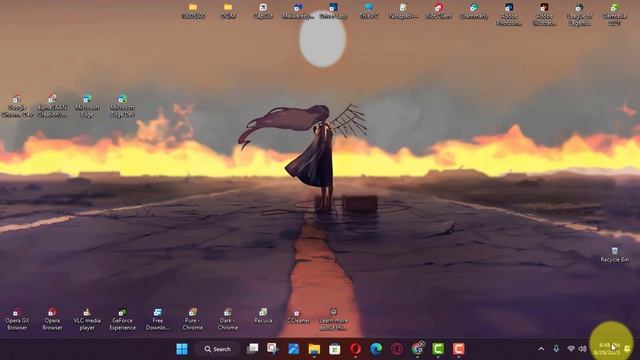Select the Microsoft Edge Dev desktop shortcut
Image resolution: width=640 pixels, height=360 pixels.
(x=122, y=106)
